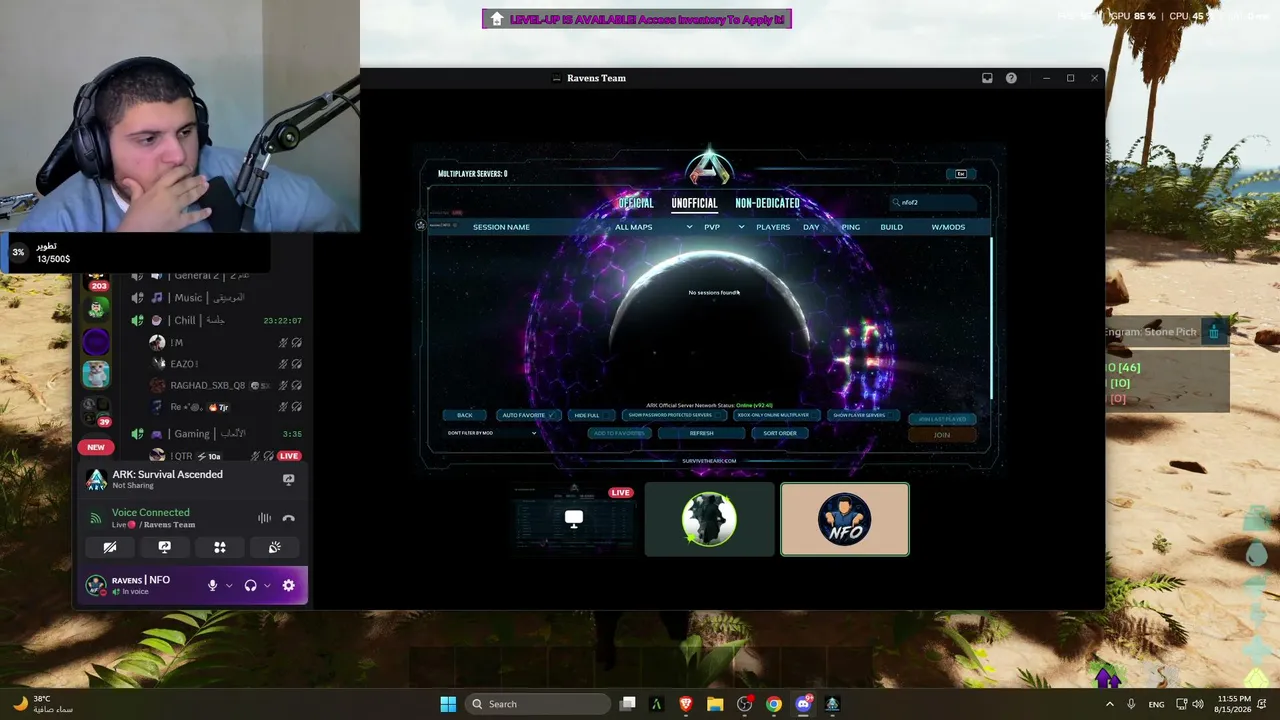1280x720 pixels.
Task: Open the cat avatar server icon
Action: point(96,374)
